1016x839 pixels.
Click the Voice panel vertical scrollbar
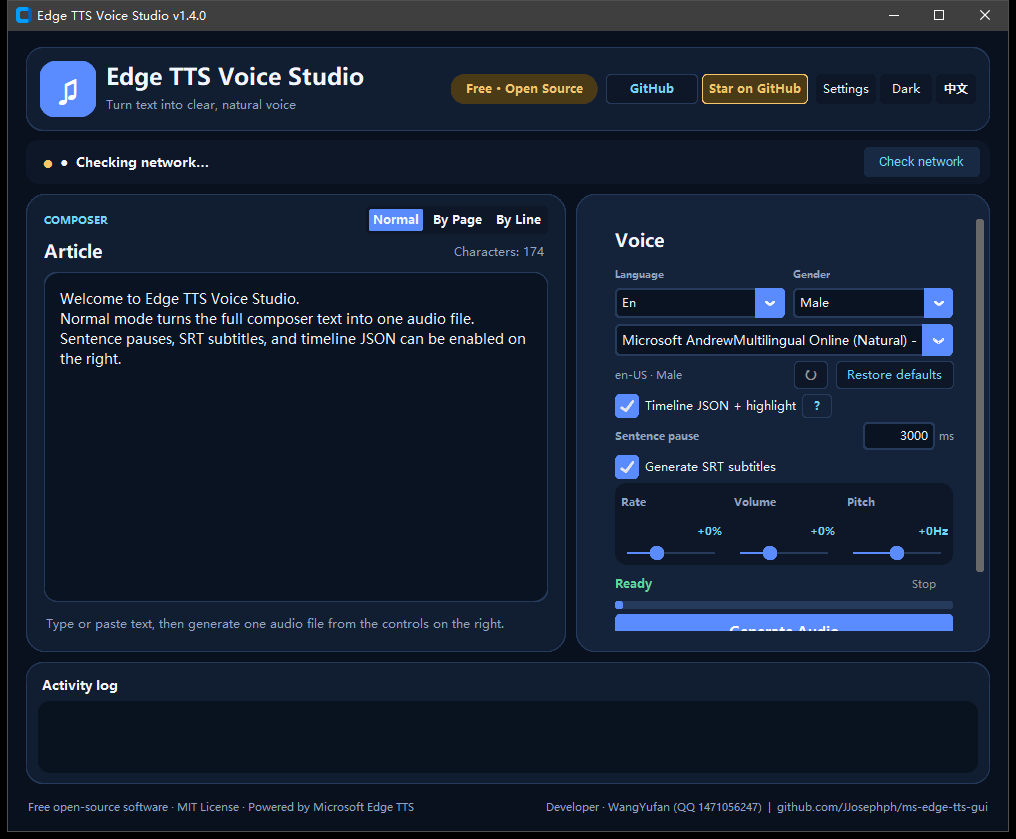[x=980, y=396]
